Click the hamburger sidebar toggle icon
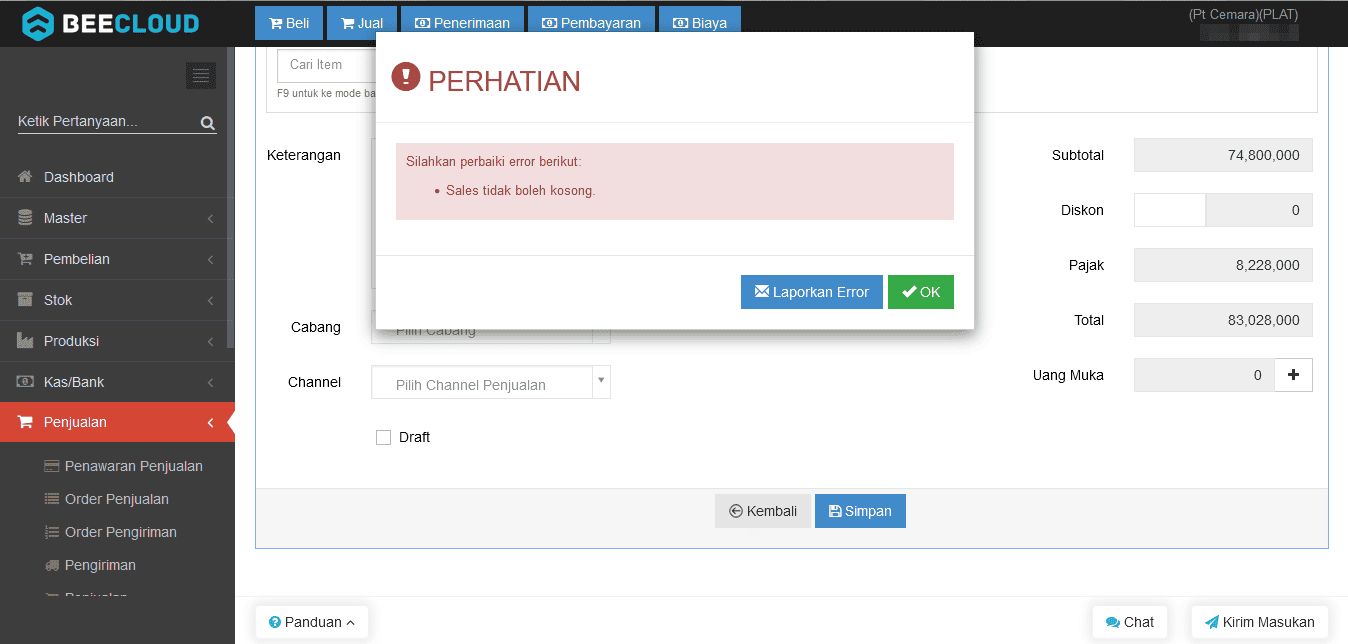This screenshot has width=1348, height=644. [x=201, y=75]
